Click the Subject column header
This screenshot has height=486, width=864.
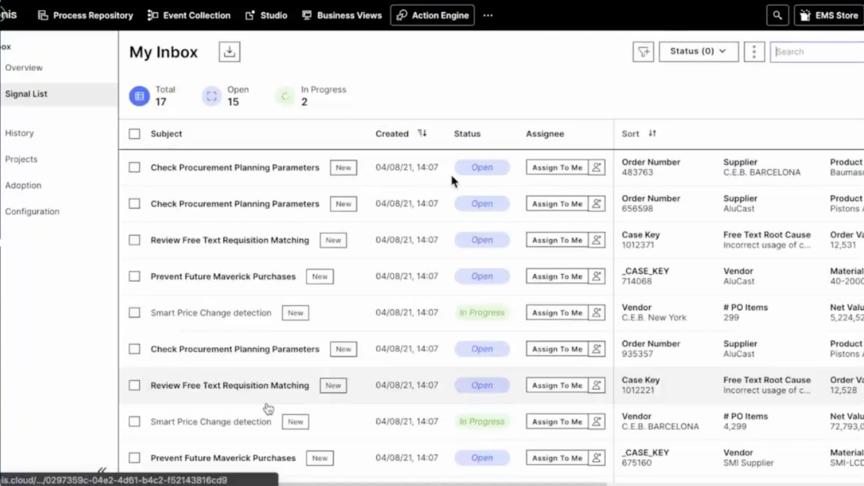point(166,134)
